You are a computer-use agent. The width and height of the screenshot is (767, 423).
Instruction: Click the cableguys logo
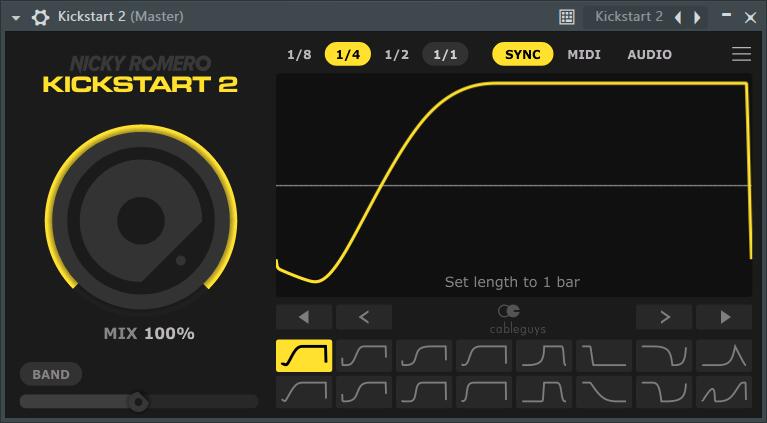pos(518,319)
